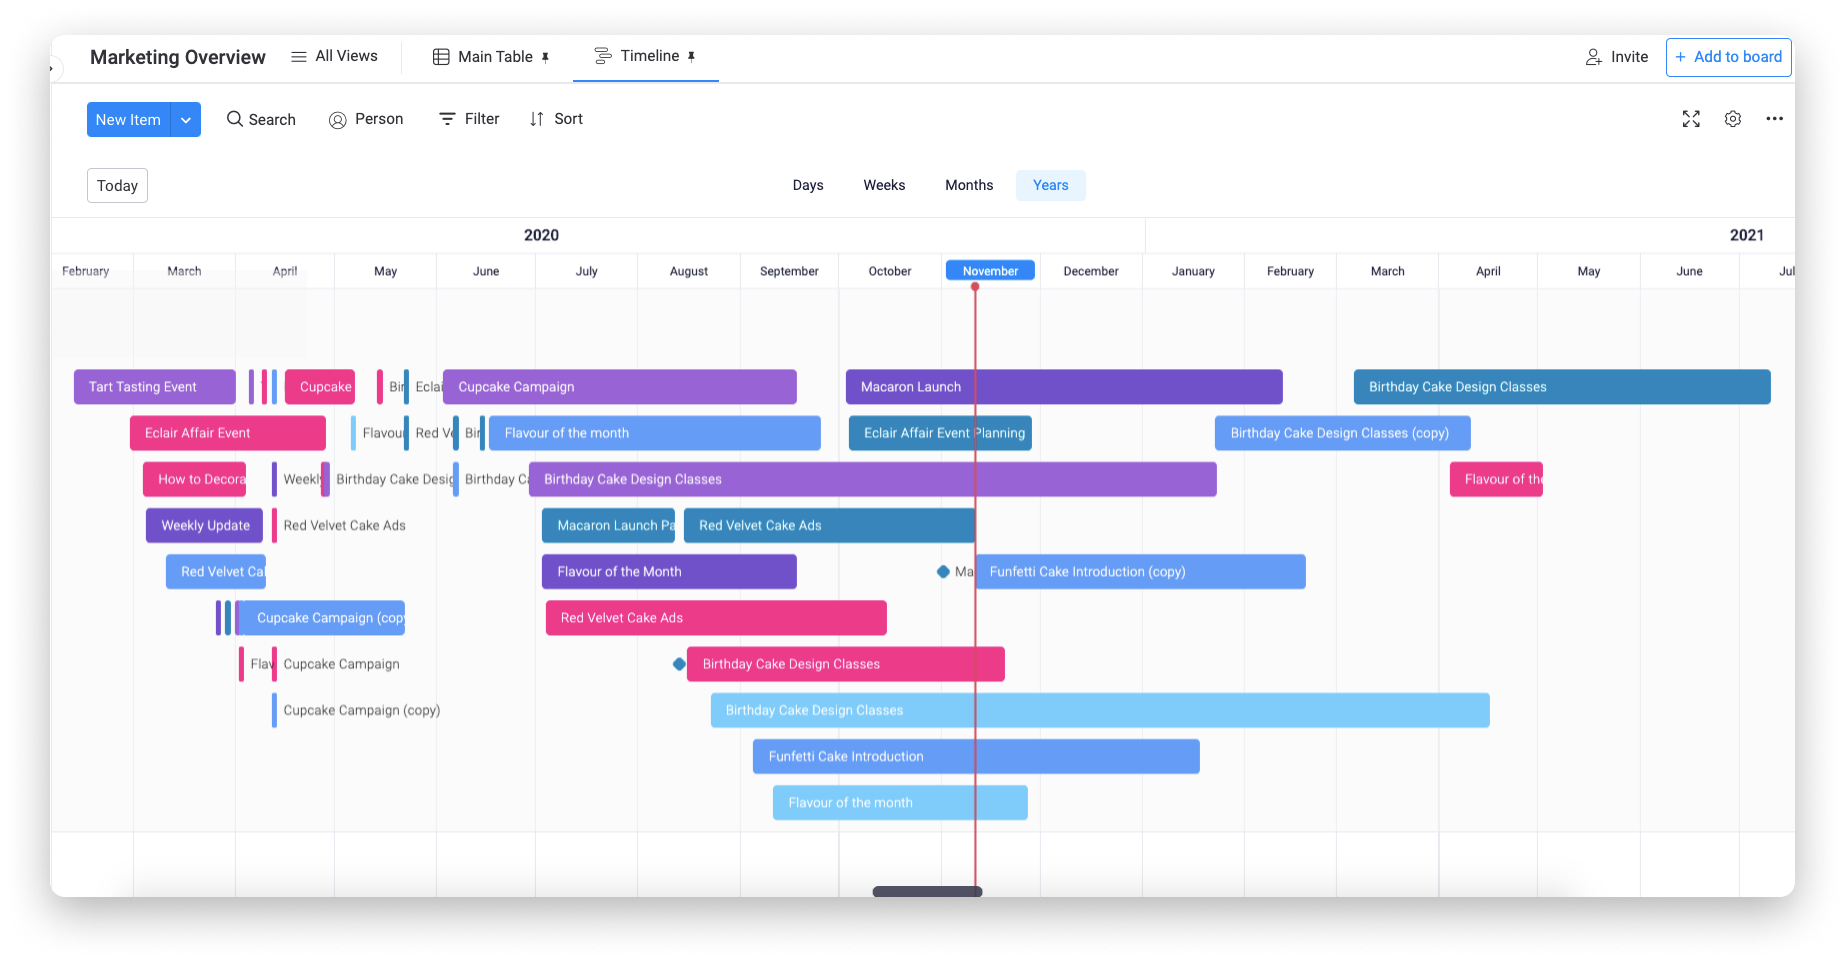Jump to today with the Today button
This screenshot has width=1845, height=962.
(x=116, y=185)
